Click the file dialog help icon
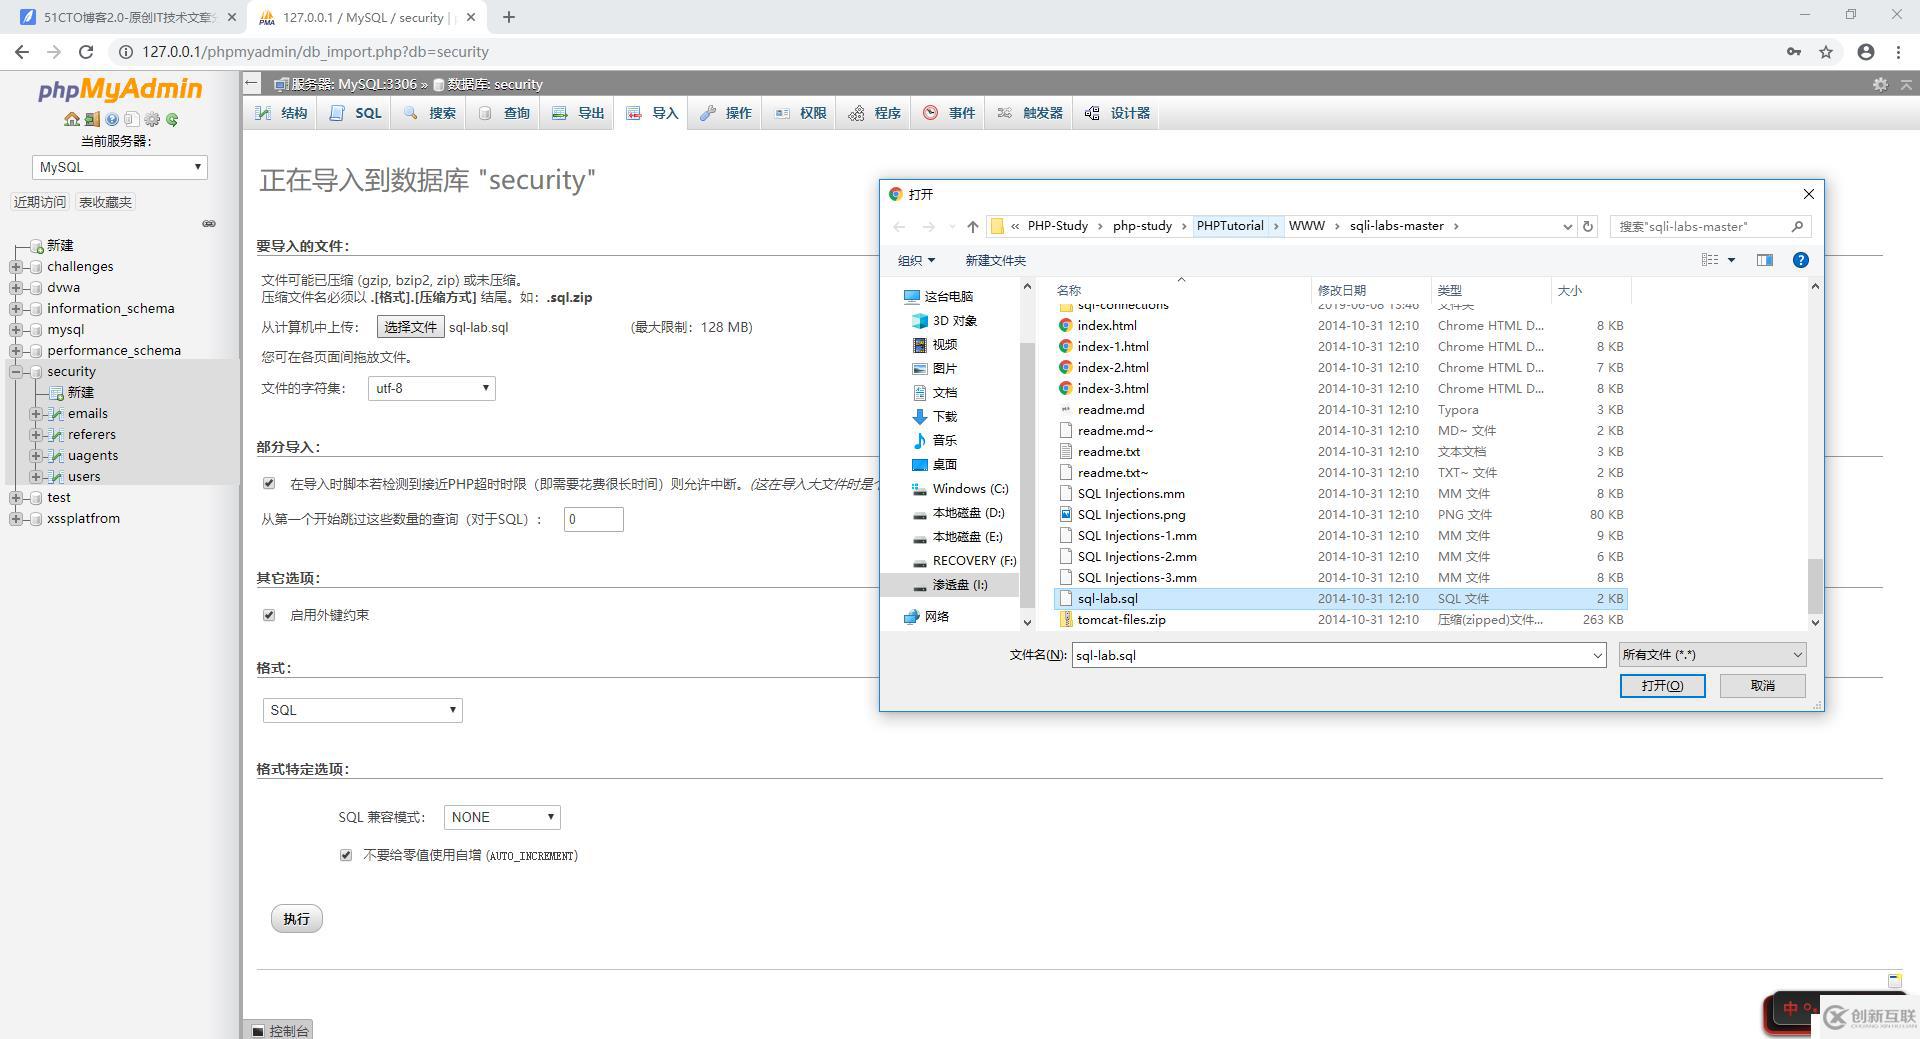 pos(1800,260)
